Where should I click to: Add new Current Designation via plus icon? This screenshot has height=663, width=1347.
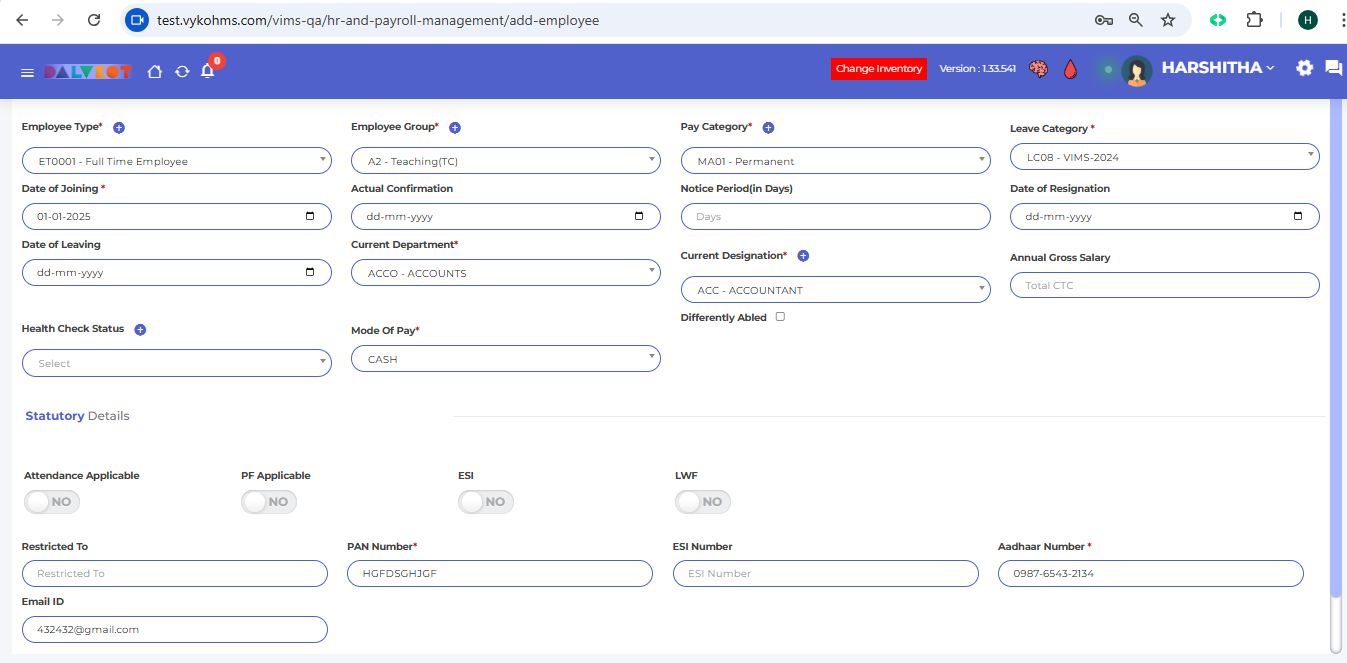click(803, 256)
